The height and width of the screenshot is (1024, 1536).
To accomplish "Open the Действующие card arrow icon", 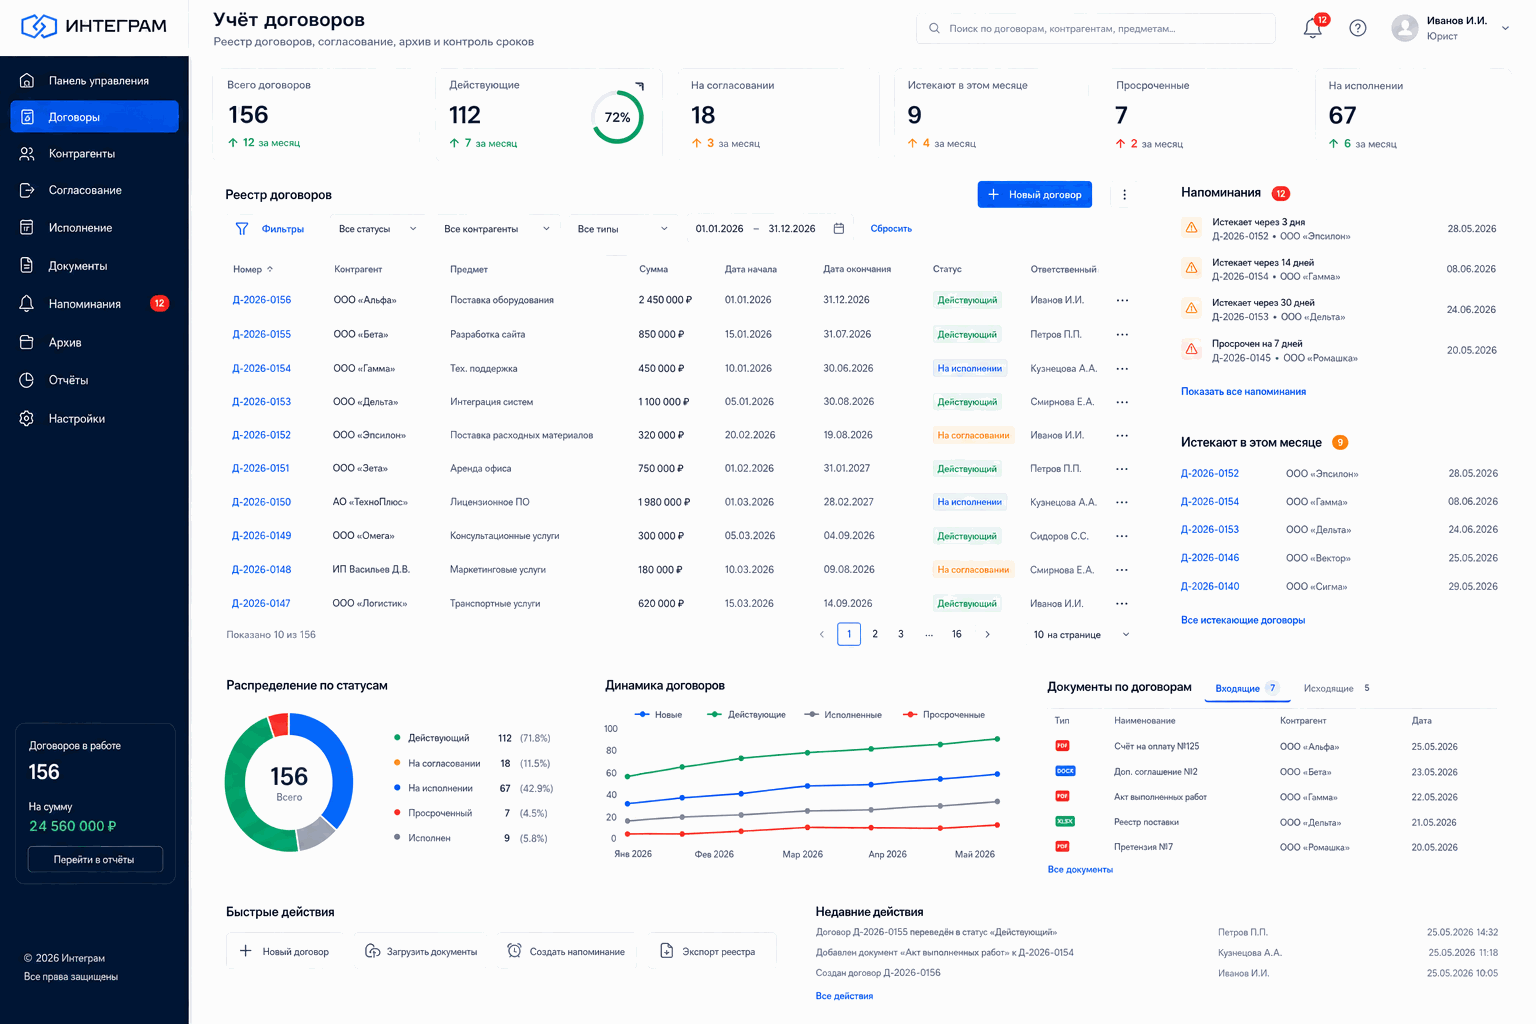I will click(640, 86).
